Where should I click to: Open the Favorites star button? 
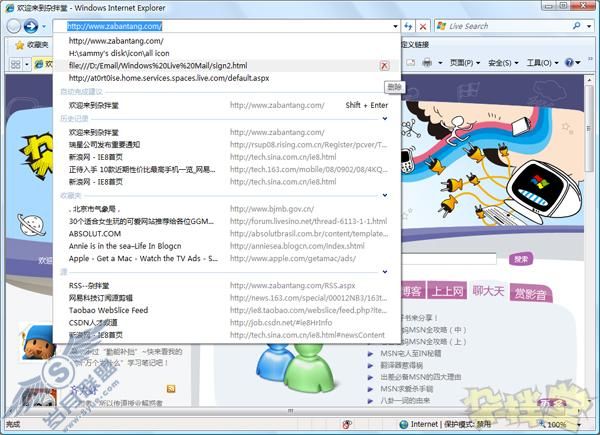(x=32, y=45)
